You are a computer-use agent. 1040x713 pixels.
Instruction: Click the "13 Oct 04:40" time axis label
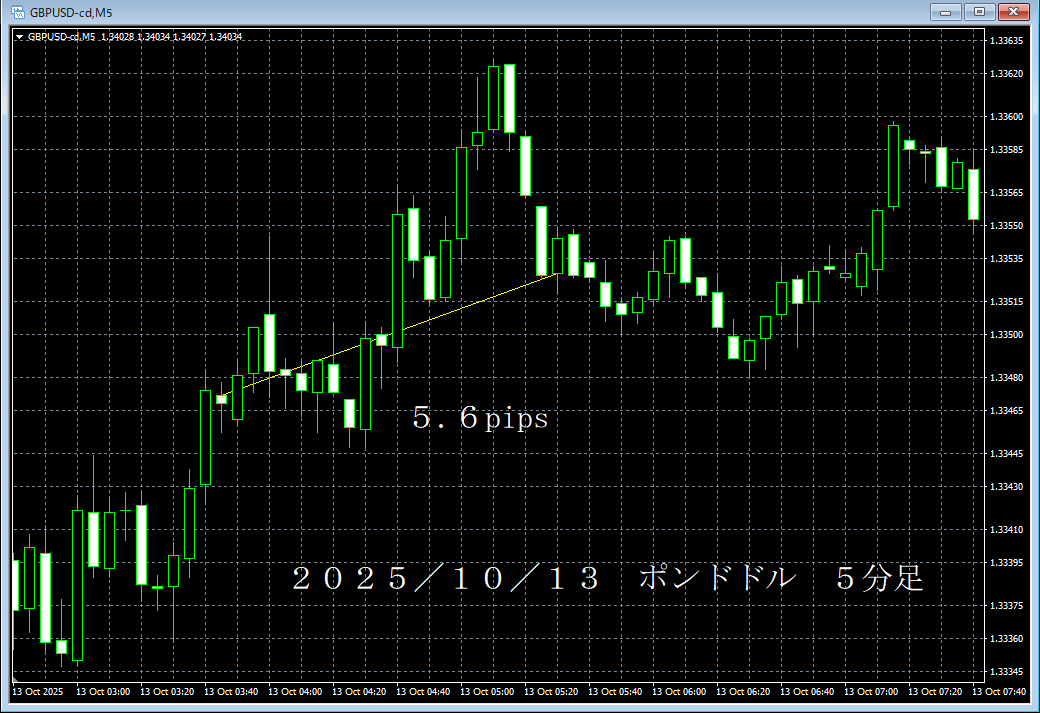(x=423, y=692)
